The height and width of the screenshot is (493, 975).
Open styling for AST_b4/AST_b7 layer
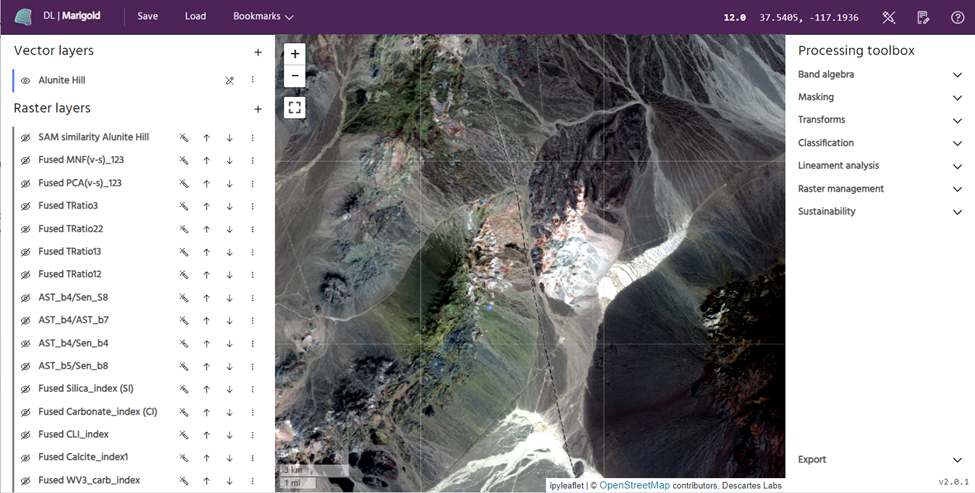(x=183, y=321)
